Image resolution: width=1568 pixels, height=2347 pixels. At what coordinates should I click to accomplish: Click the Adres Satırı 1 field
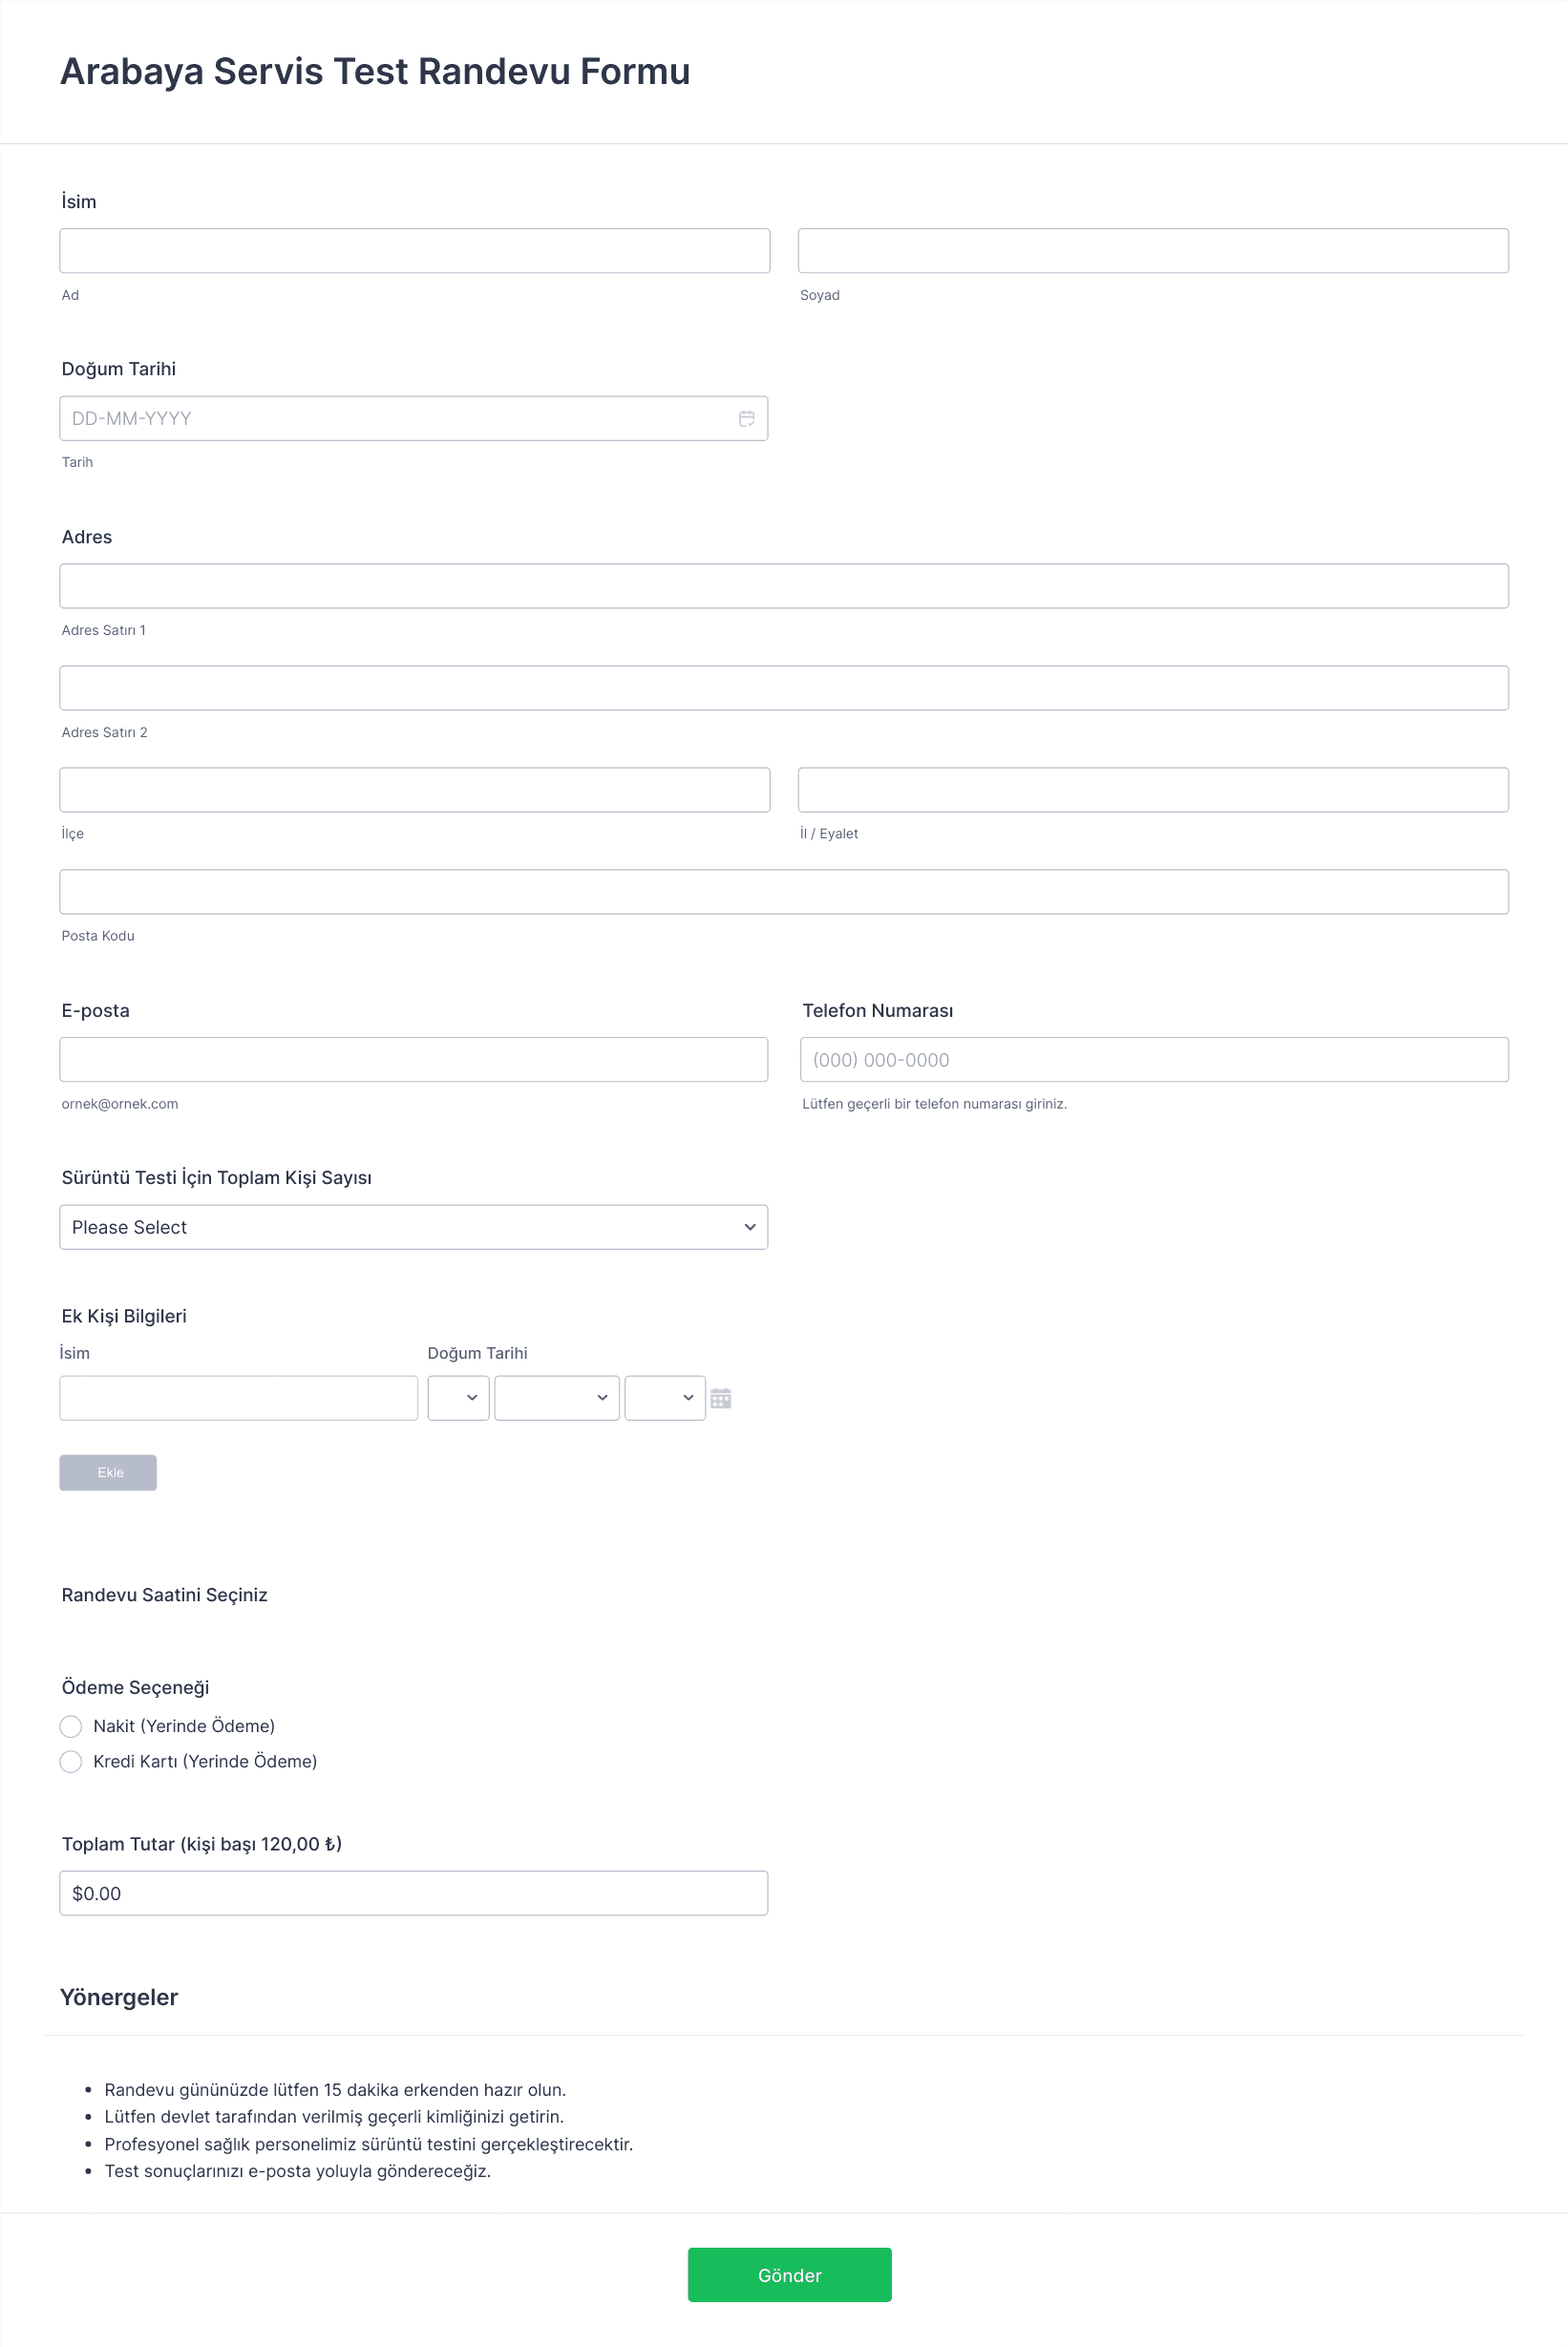784,586
